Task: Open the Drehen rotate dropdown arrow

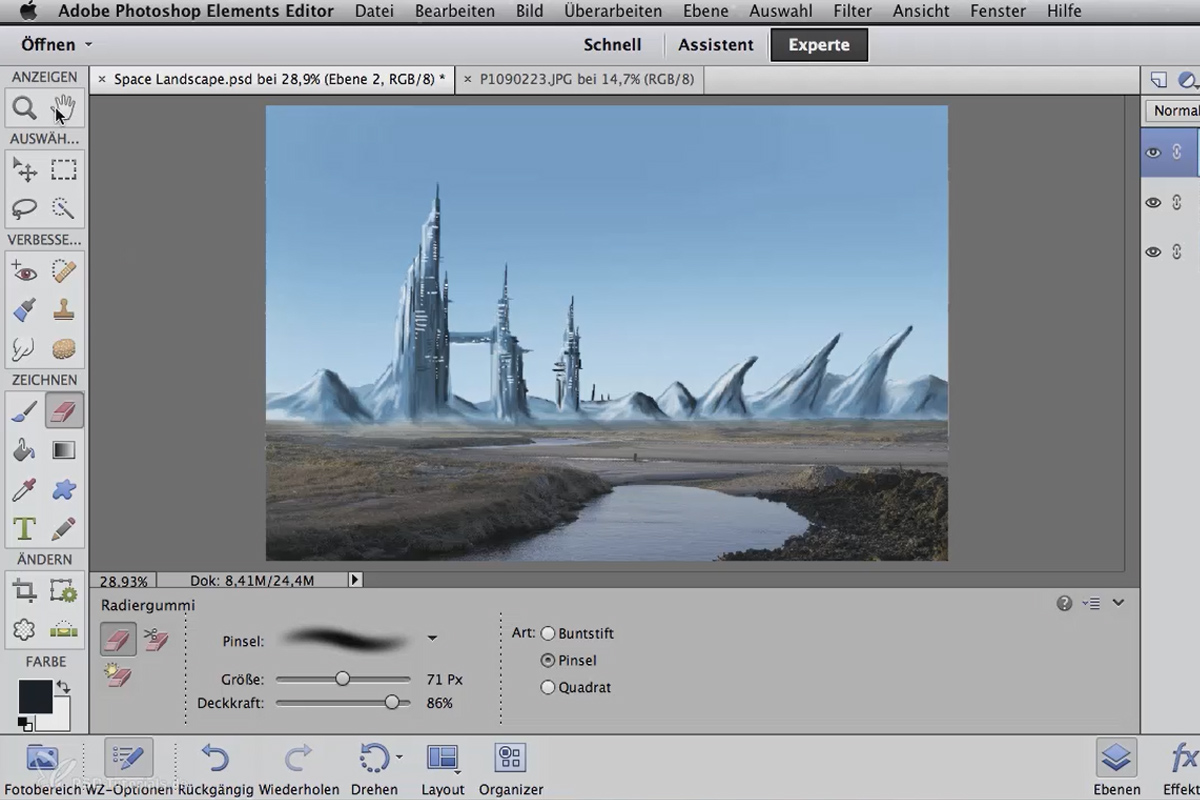Action: point(400,757)
